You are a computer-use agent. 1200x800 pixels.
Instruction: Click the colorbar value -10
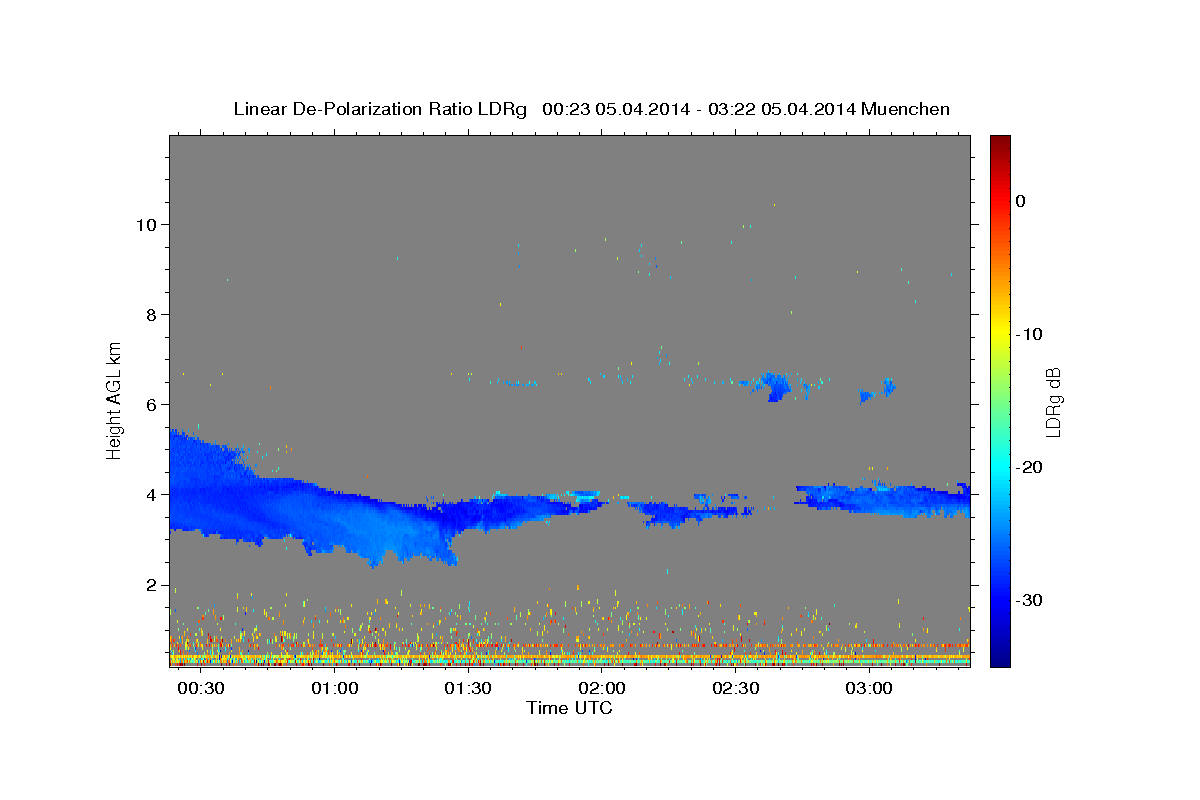point(1029,334)
